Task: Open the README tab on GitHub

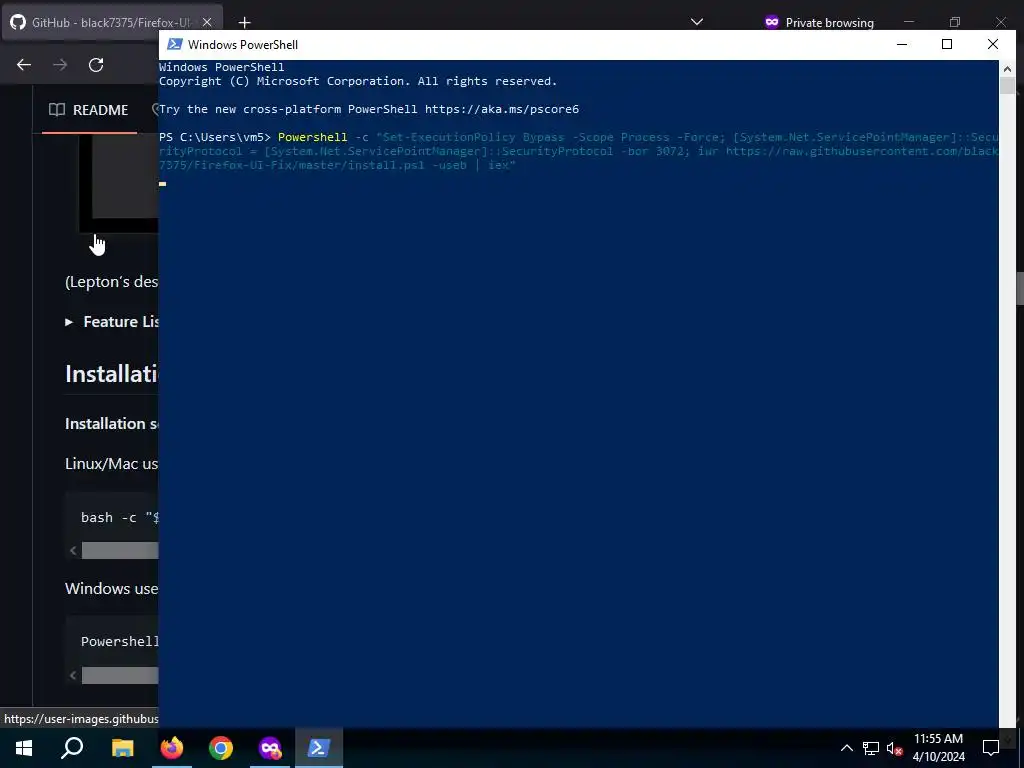Action: [89, 110]
